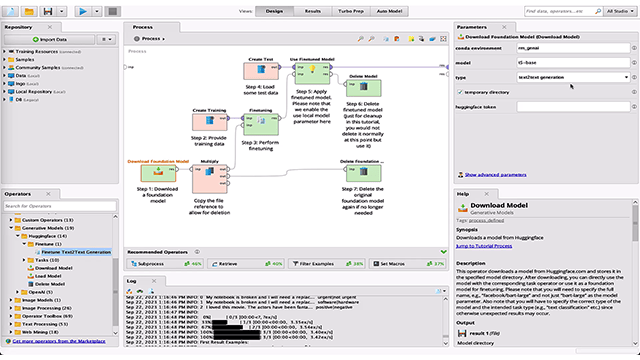
Task: Click Get more operators from the Marketplace link
Action: pos(59,341)
